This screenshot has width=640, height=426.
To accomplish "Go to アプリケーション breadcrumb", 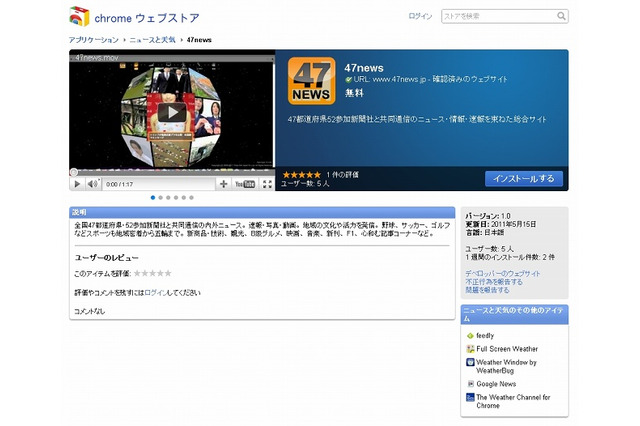I will coord(93,40).
